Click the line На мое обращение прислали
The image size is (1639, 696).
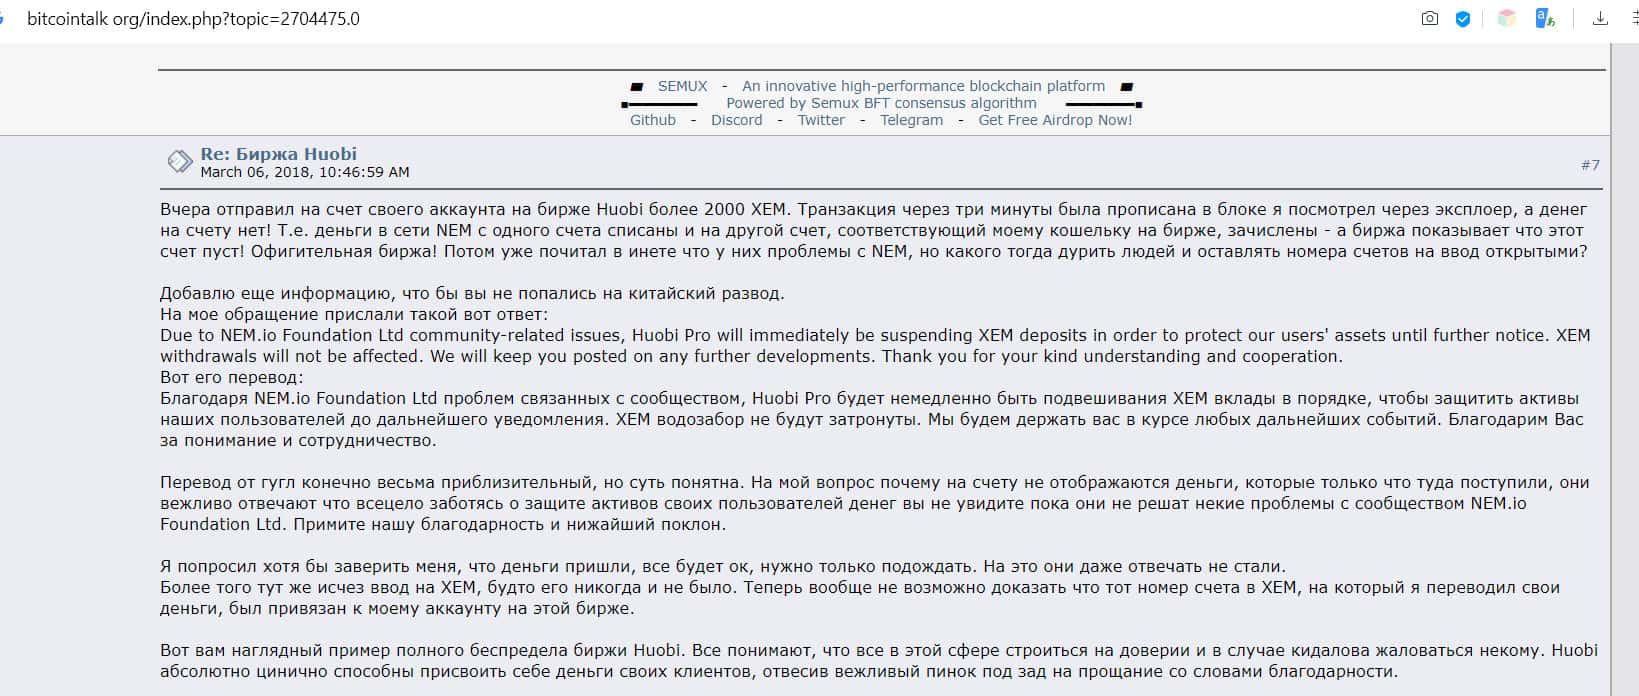[354, 314]
